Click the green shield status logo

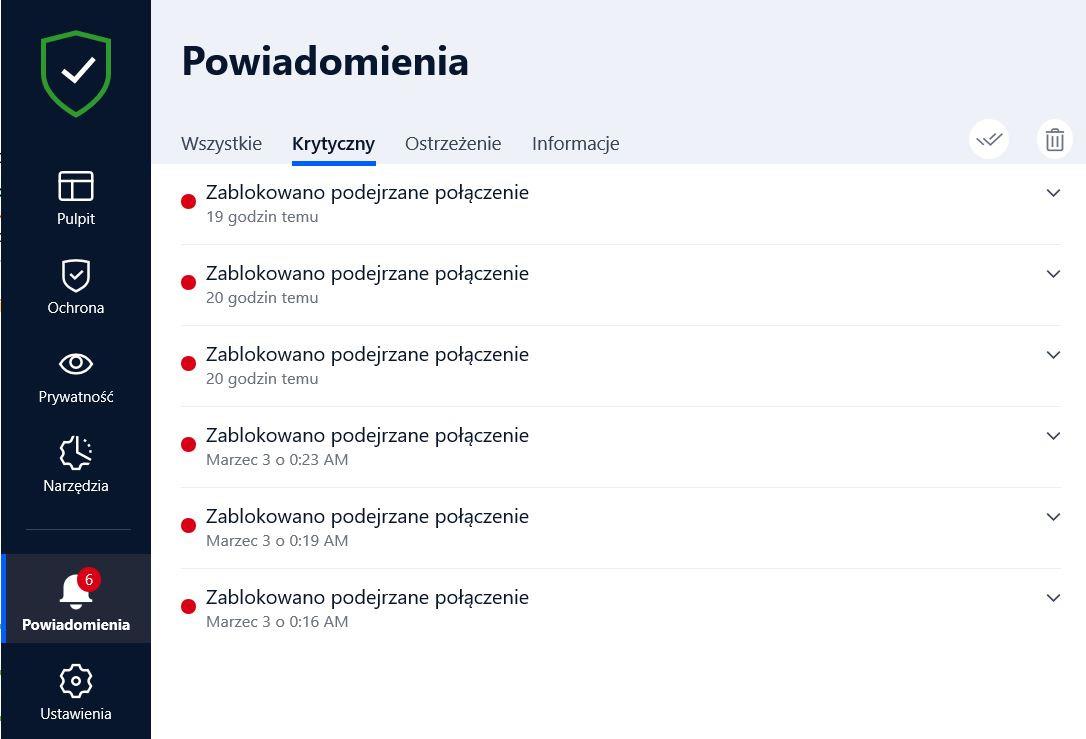click(x=76, y=73)
